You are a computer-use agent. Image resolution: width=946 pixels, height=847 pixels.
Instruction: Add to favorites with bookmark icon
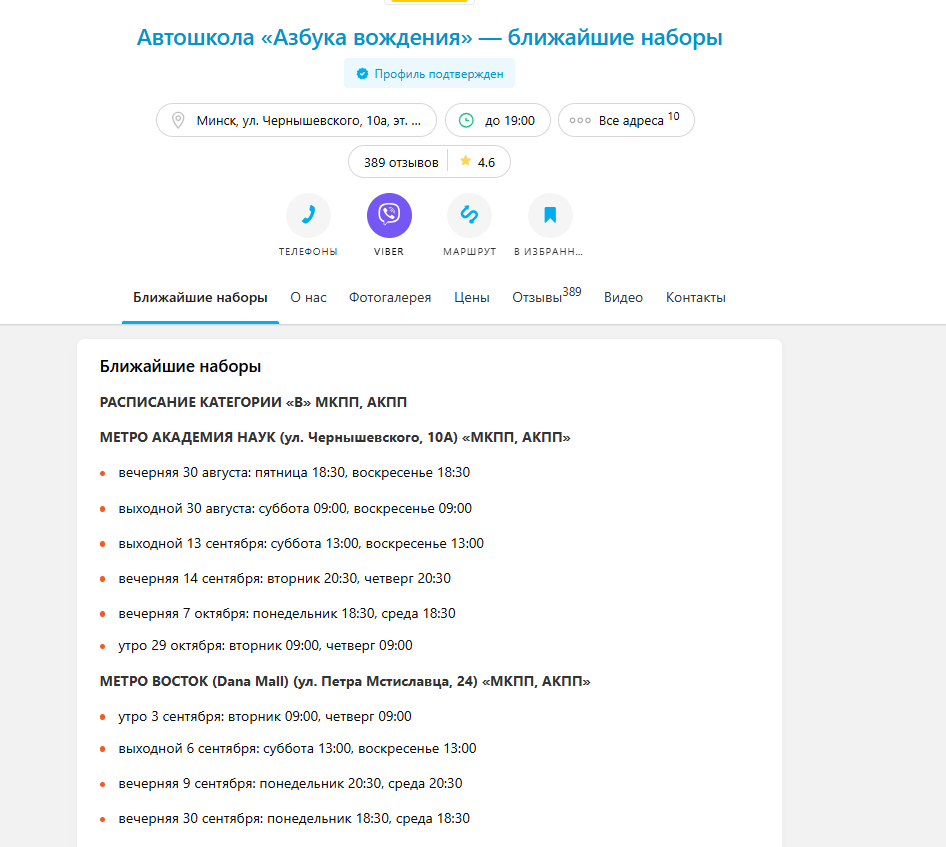tap(550, 215)
